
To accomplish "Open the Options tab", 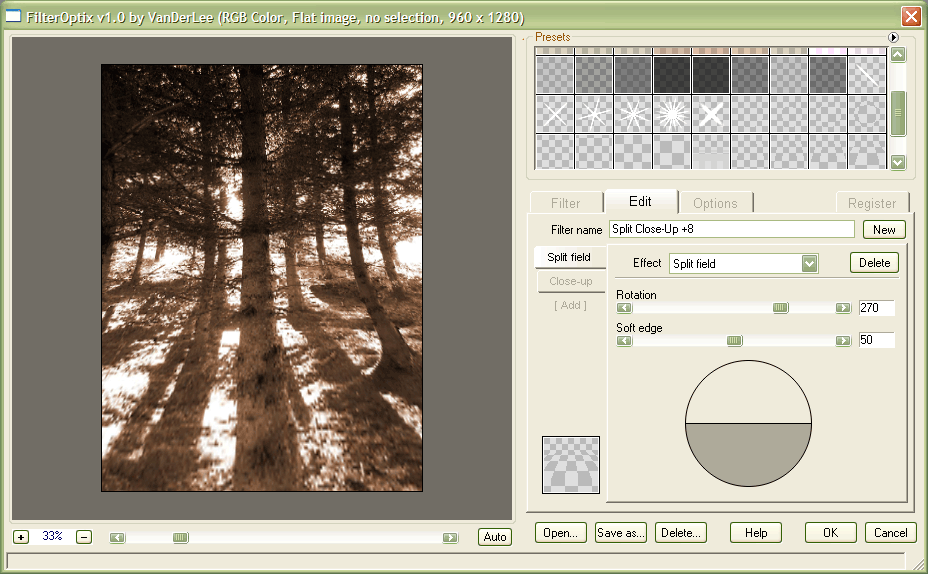I will (715, 203).
